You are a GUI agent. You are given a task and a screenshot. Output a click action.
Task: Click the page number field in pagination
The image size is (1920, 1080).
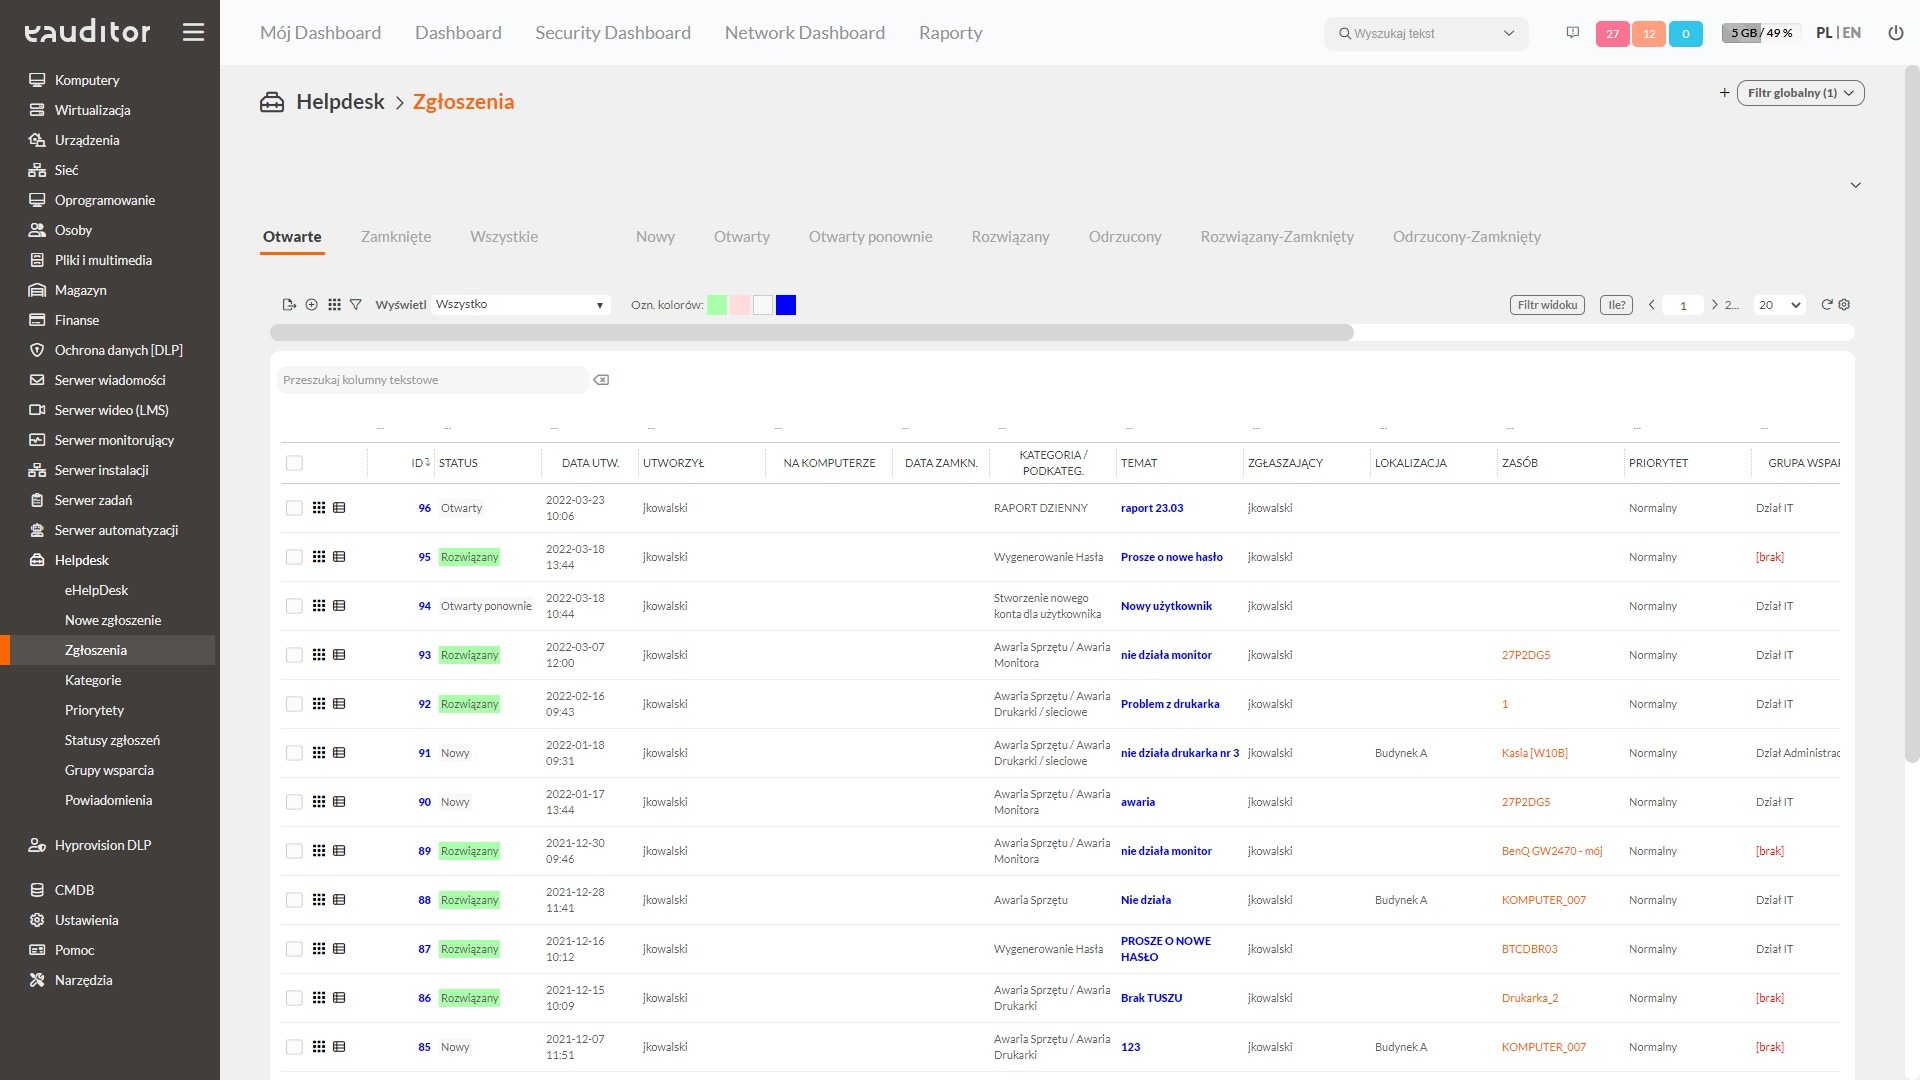pos(1683,305)
